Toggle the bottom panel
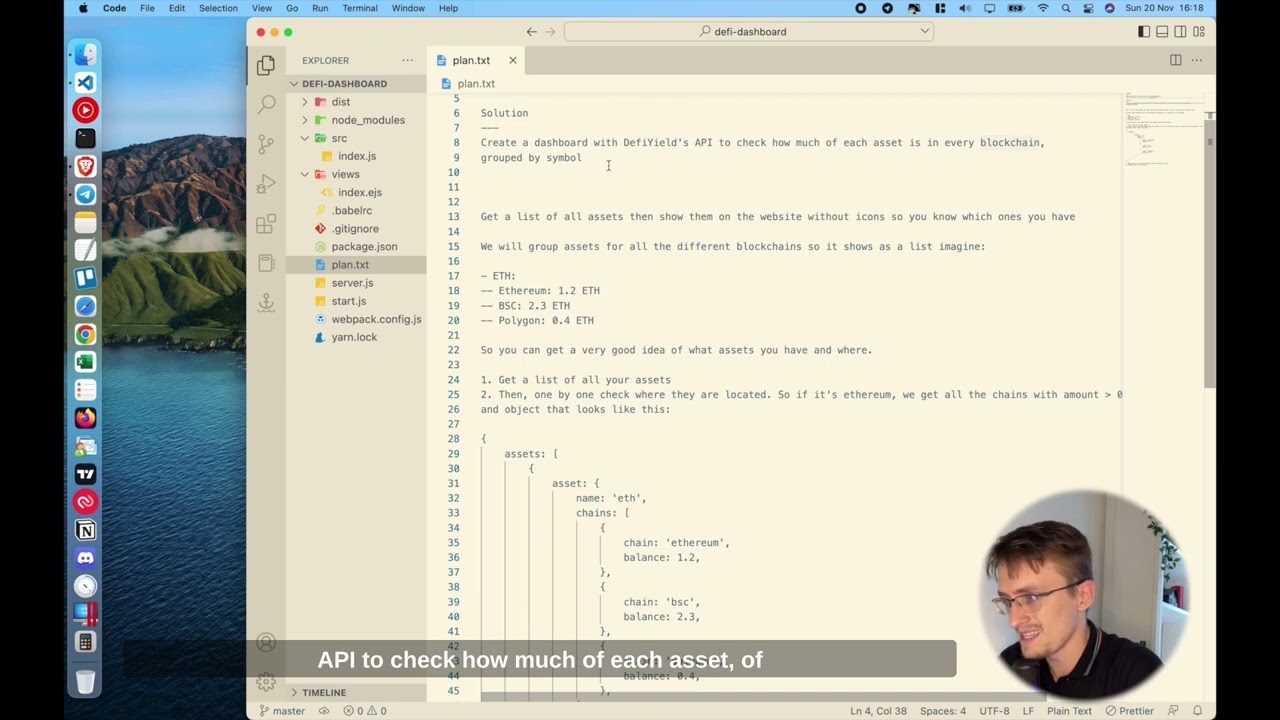This screenshot has height=720, width=1280. [x=1162, y=31]
